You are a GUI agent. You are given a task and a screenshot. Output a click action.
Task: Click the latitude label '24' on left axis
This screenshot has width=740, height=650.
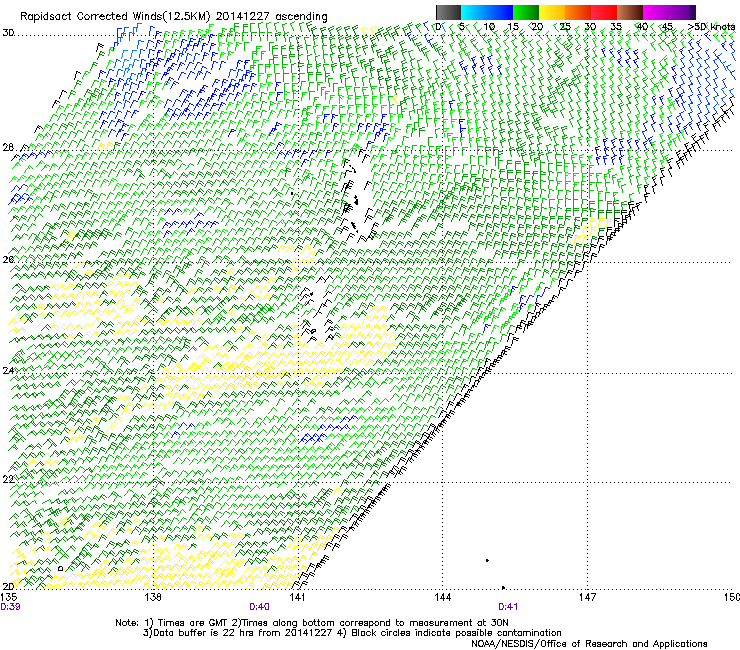click(8, 371)
